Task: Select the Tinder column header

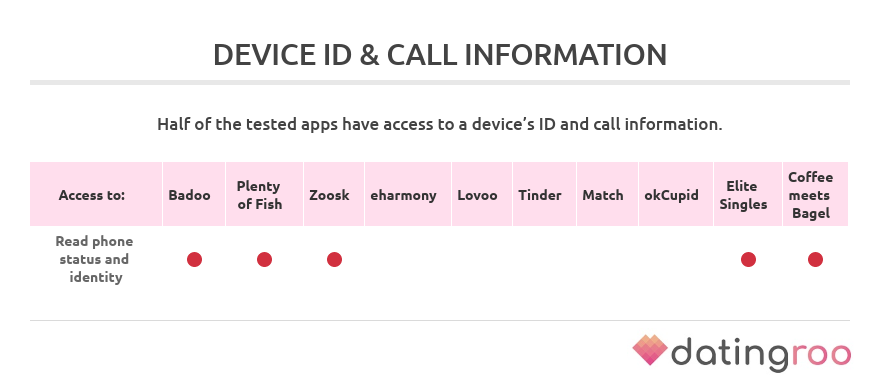Action: click(544, 194)
